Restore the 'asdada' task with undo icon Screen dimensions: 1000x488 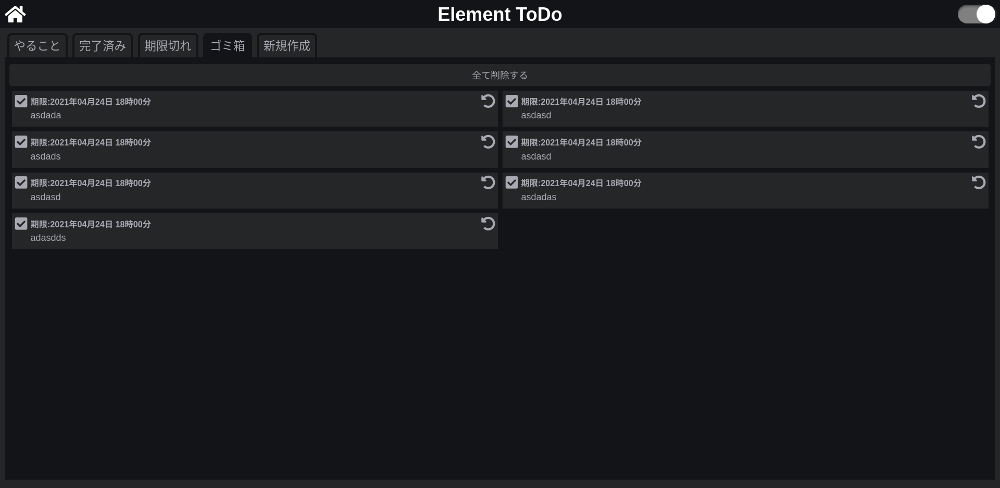coord(488,101)
